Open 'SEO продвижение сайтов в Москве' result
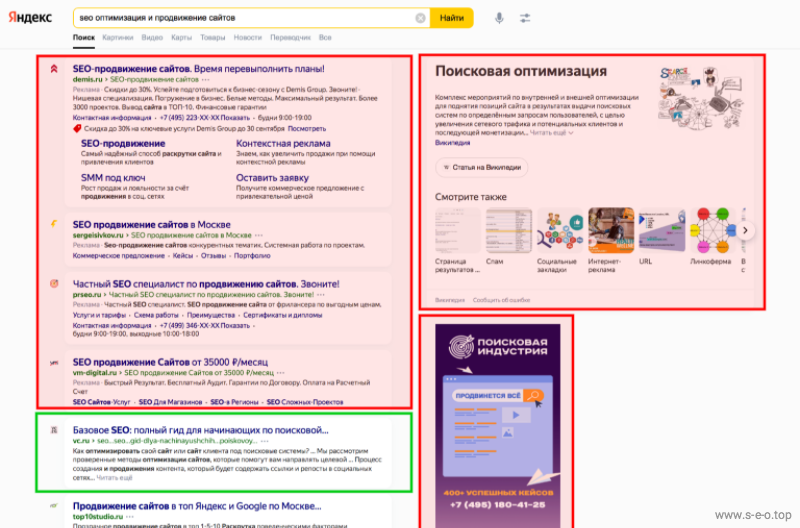 click(x=152, y=224)
